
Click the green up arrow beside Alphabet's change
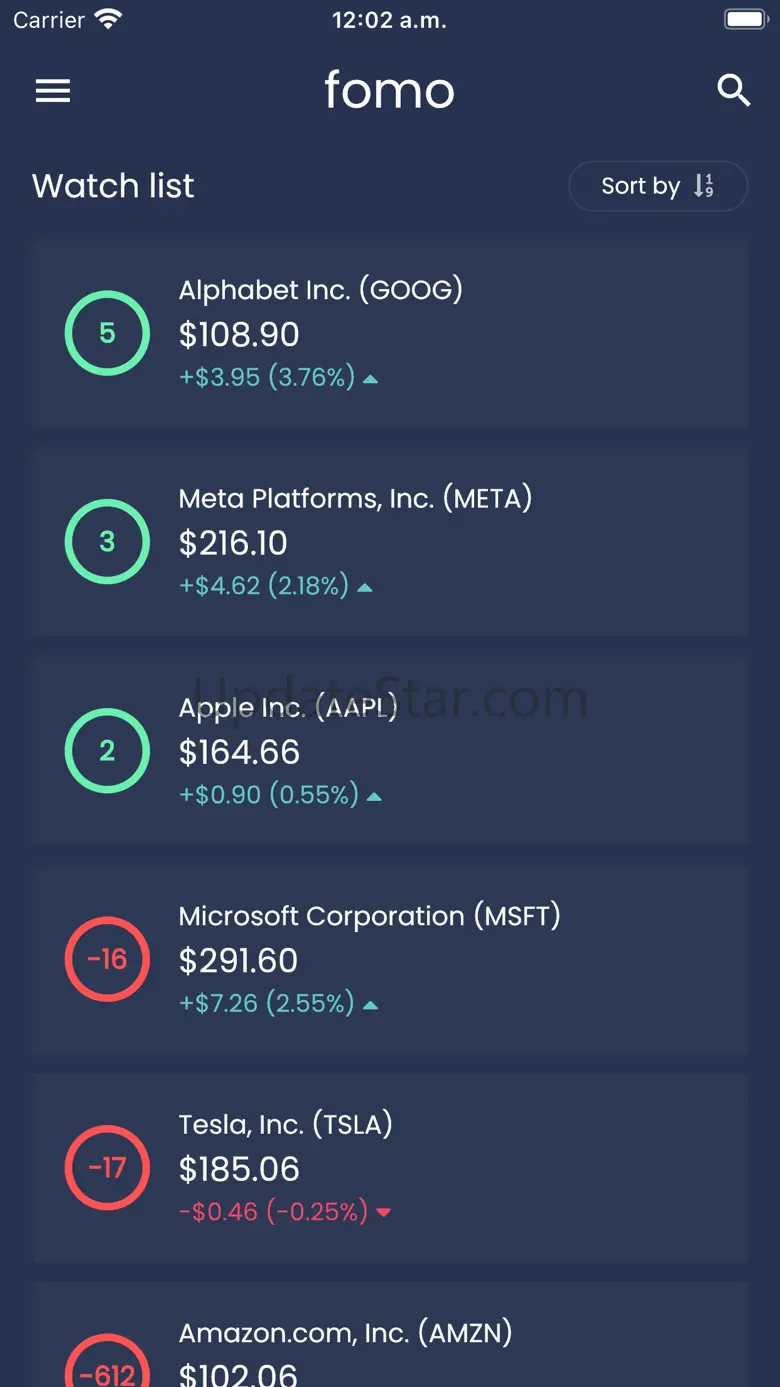pyautogui.click(x=371, y=379)
